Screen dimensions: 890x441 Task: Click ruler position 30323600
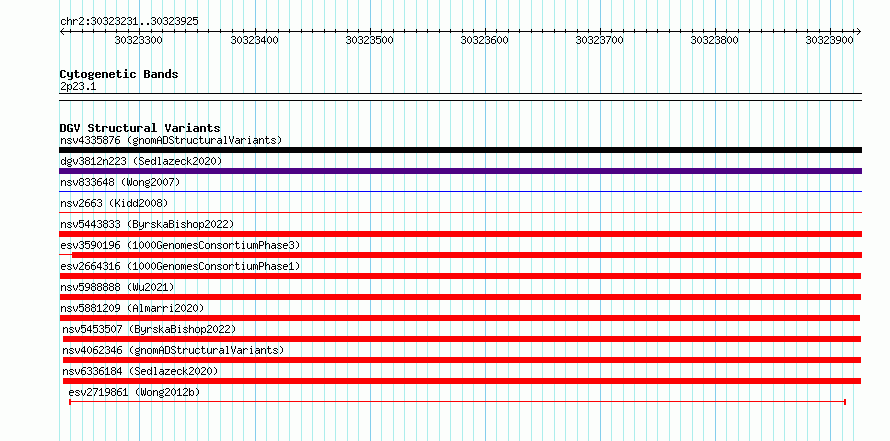click(x=485, y=40)
